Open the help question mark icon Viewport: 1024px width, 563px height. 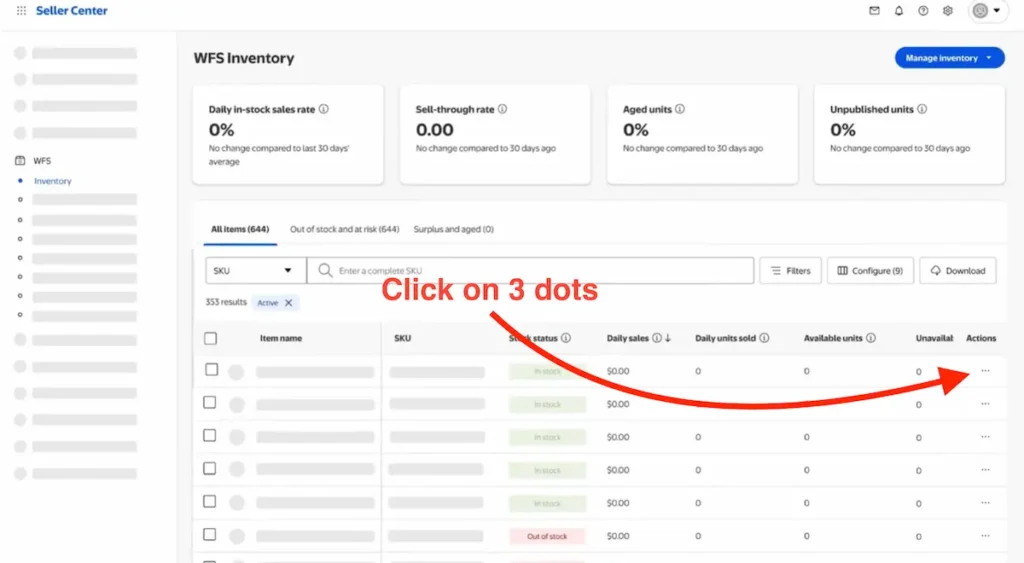pyautogui.click(x=923, y=10)
